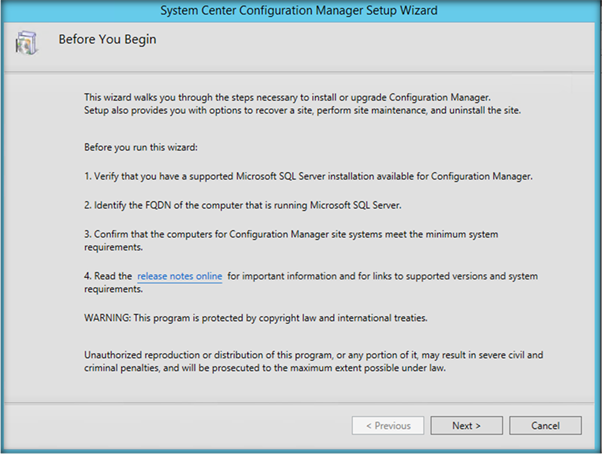Open the release notes online link
Viewport: 602px width, 454px height.
[x=180, y=276]
